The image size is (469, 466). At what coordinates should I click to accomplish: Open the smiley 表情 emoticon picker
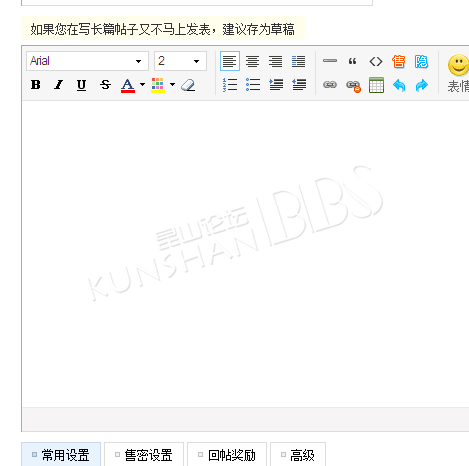point(458,73)
